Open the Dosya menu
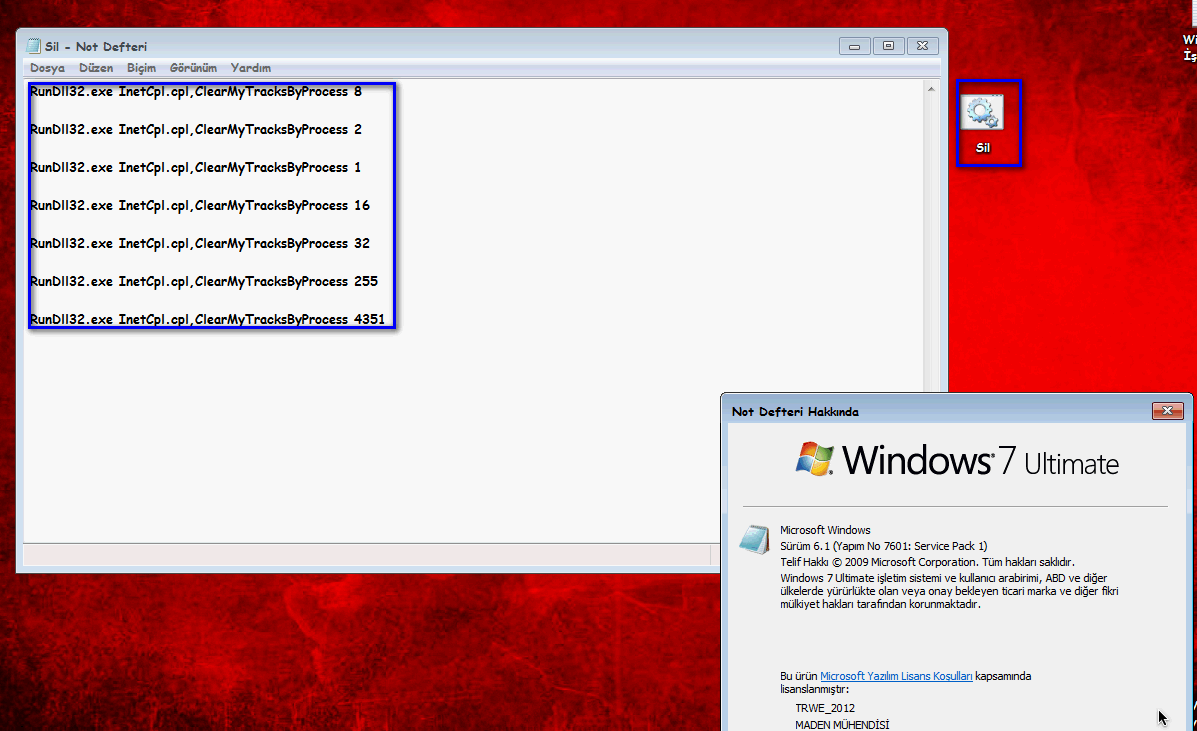This screenshot has width=1197, height=731. 47,68
